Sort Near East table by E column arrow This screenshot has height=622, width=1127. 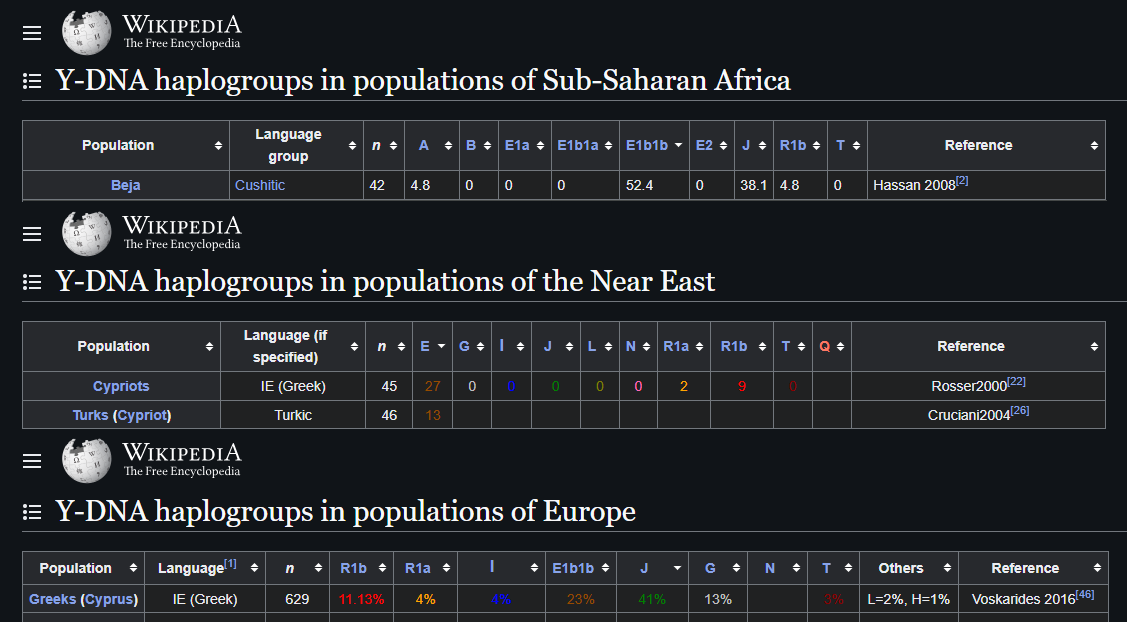441,347
